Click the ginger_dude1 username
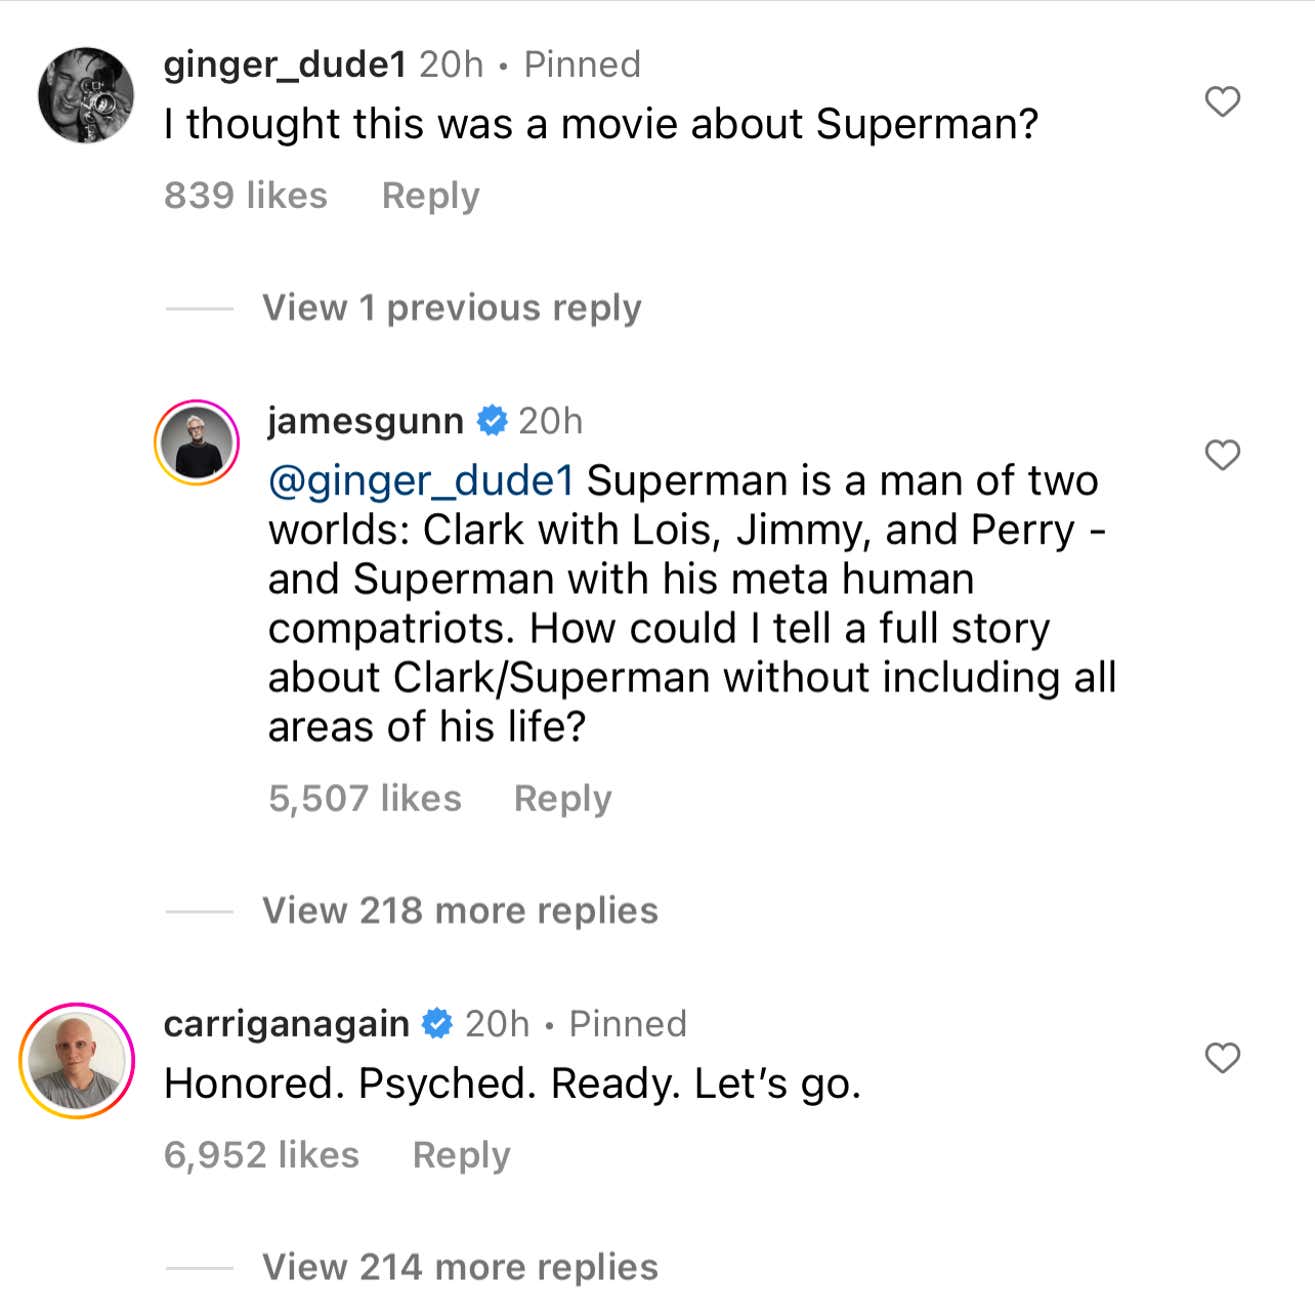 [x=283, y=63]
